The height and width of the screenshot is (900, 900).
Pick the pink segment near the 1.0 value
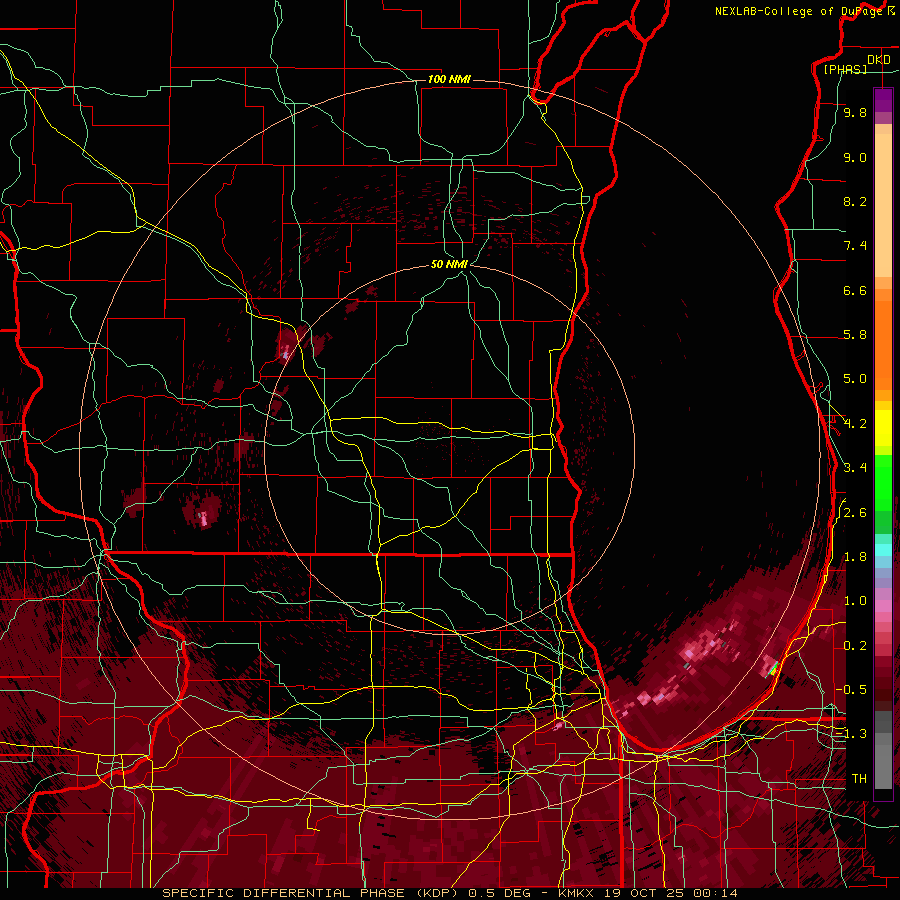(883, 606)
